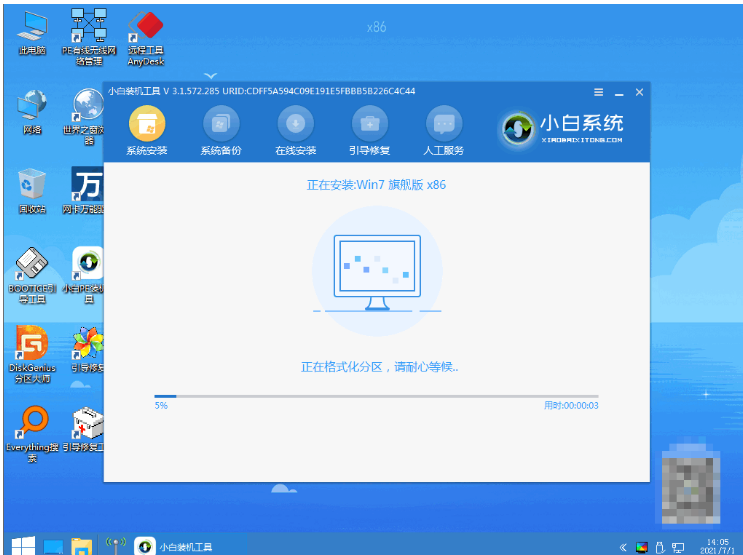Expand hidden system tray icons
This screenshot has width=743, height=555.
click(x=624, y=547)
